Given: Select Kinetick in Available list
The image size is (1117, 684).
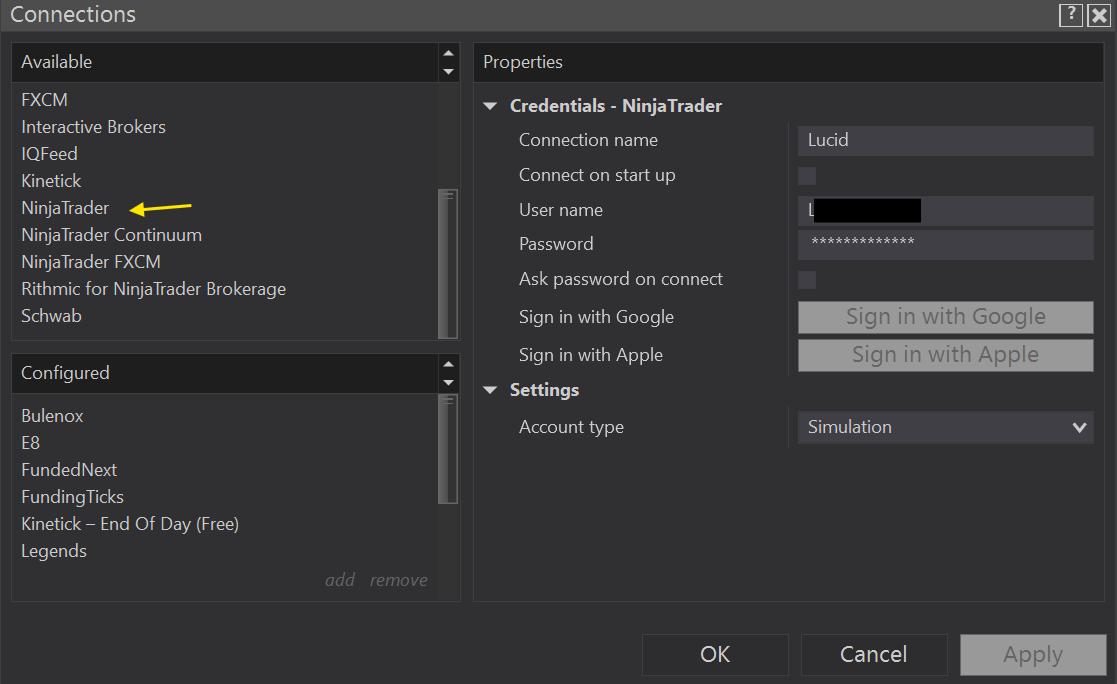Looking at the screenshot, I should coord(51,181).
